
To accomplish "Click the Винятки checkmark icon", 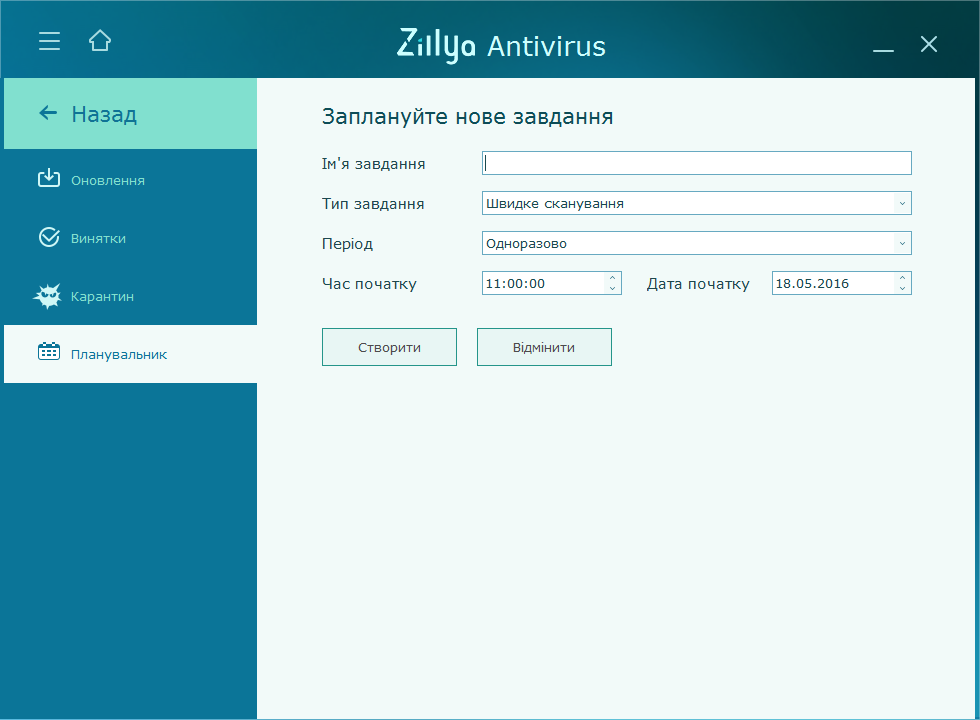I will 49,237.
